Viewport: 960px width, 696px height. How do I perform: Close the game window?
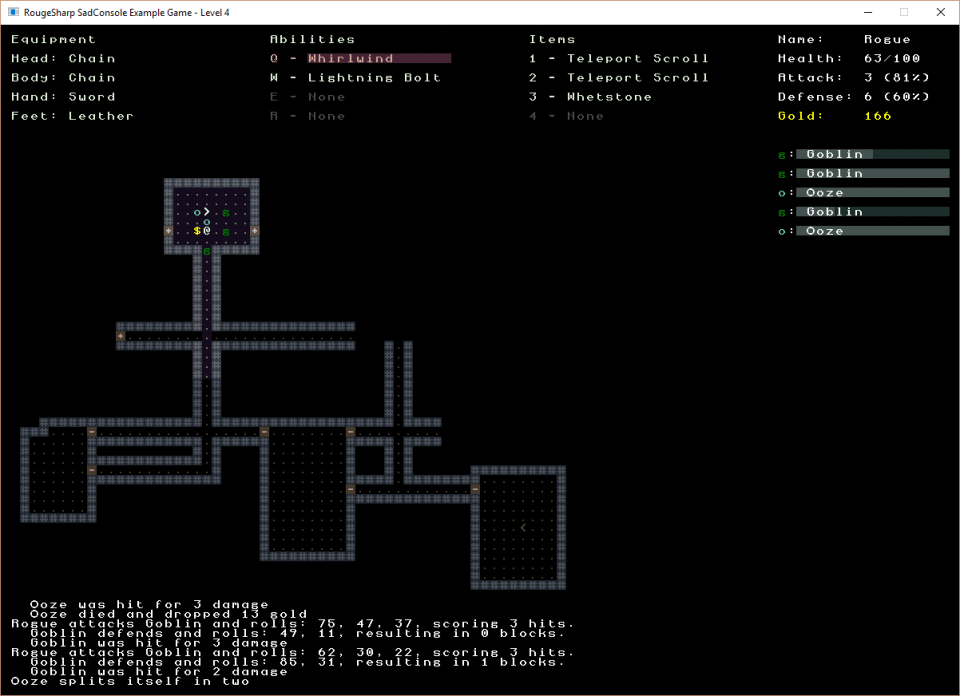(940, 12)
